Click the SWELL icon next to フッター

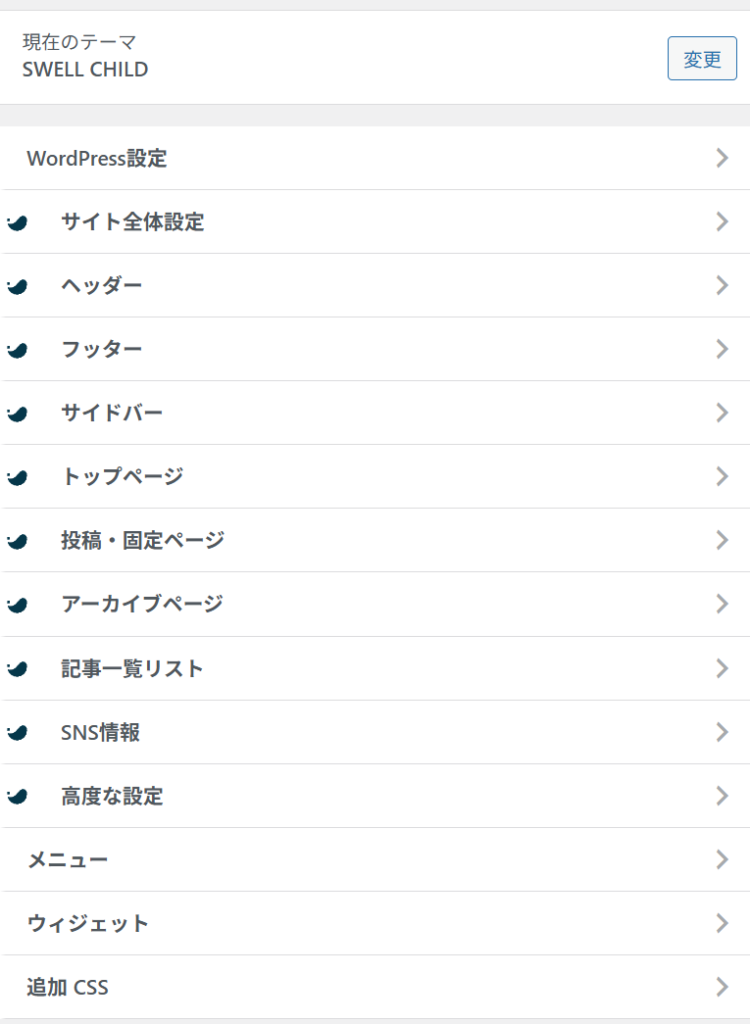click(16, 350)
